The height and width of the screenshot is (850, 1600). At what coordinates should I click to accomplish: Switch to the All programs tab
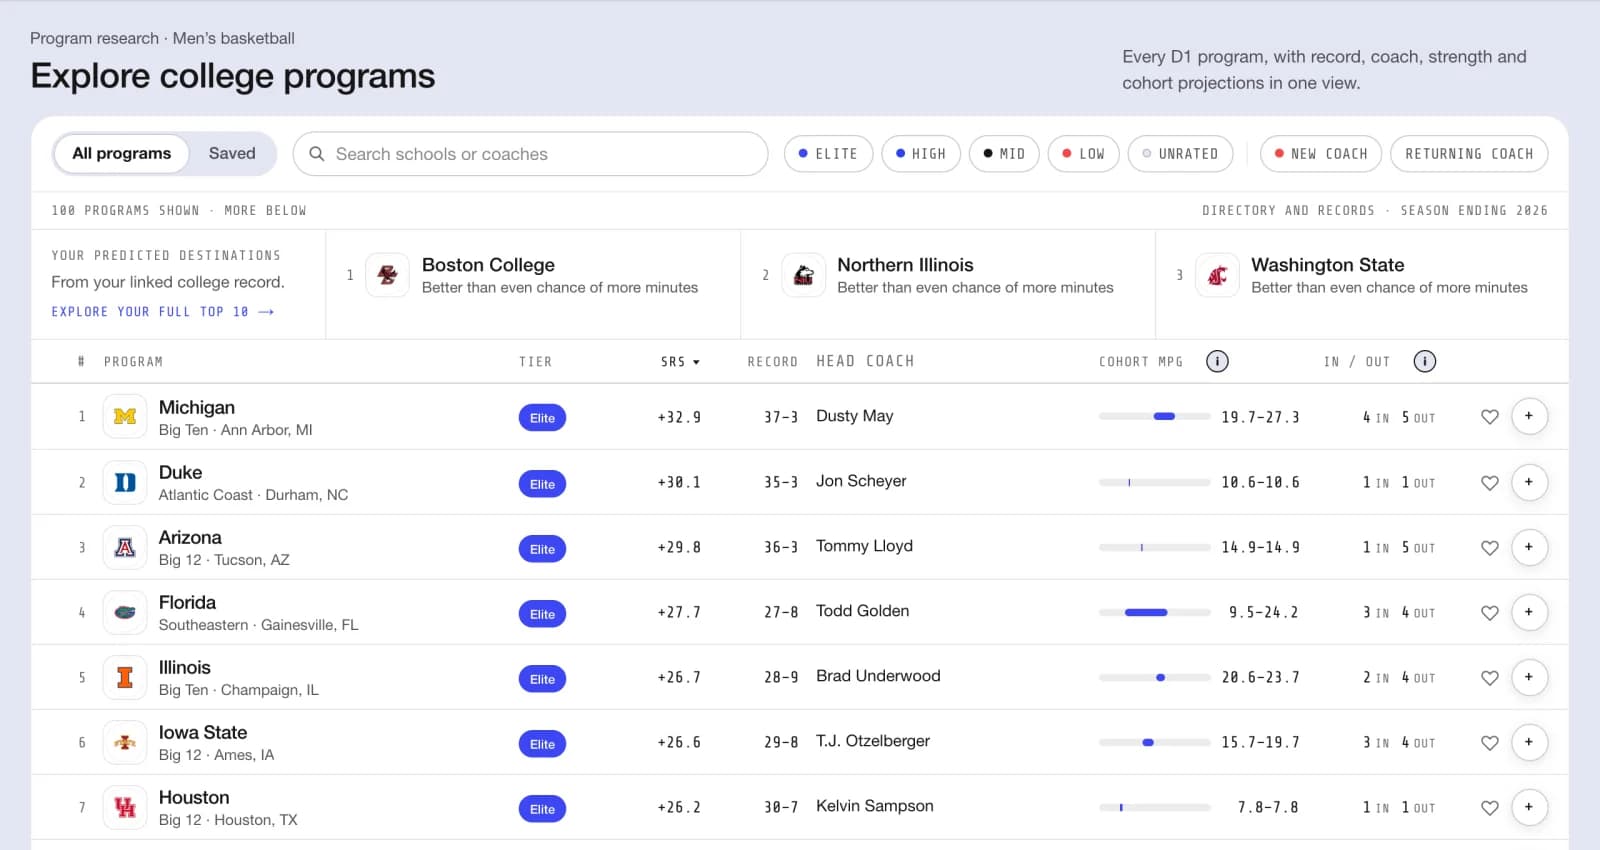pyautogui.click(x=122, y=153)
